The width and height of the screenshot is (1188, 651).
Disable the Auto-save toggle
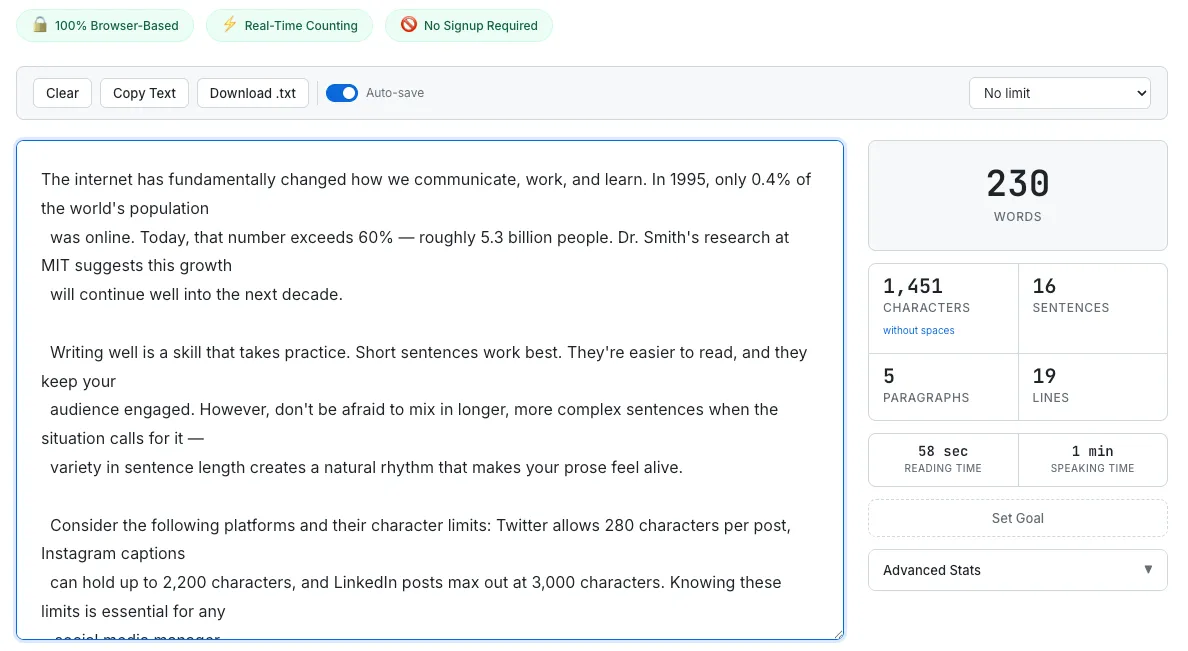(x=342, y=92)
